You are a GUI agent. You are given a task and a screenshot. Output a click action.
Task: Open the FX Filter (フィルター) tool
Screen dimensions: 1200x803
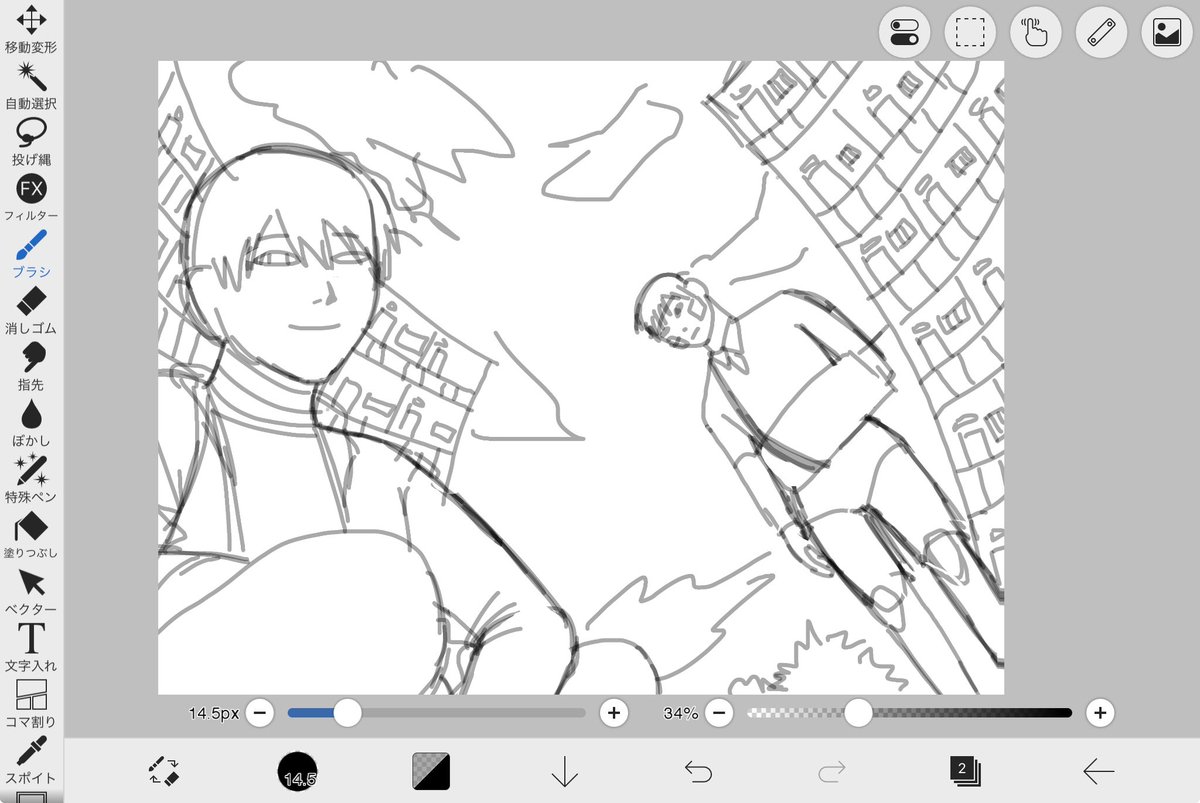[x=31, y=196]
